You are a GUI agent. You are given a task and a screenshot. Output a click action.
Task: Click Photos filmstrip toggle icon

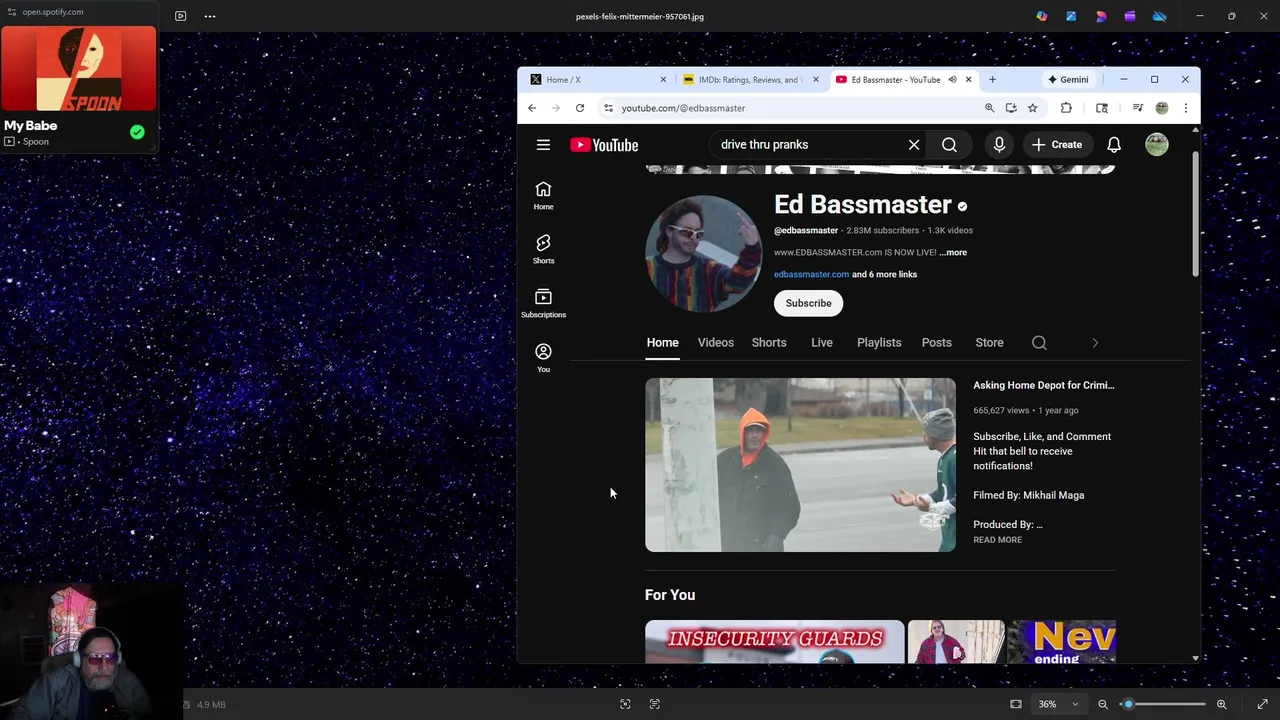180,16
